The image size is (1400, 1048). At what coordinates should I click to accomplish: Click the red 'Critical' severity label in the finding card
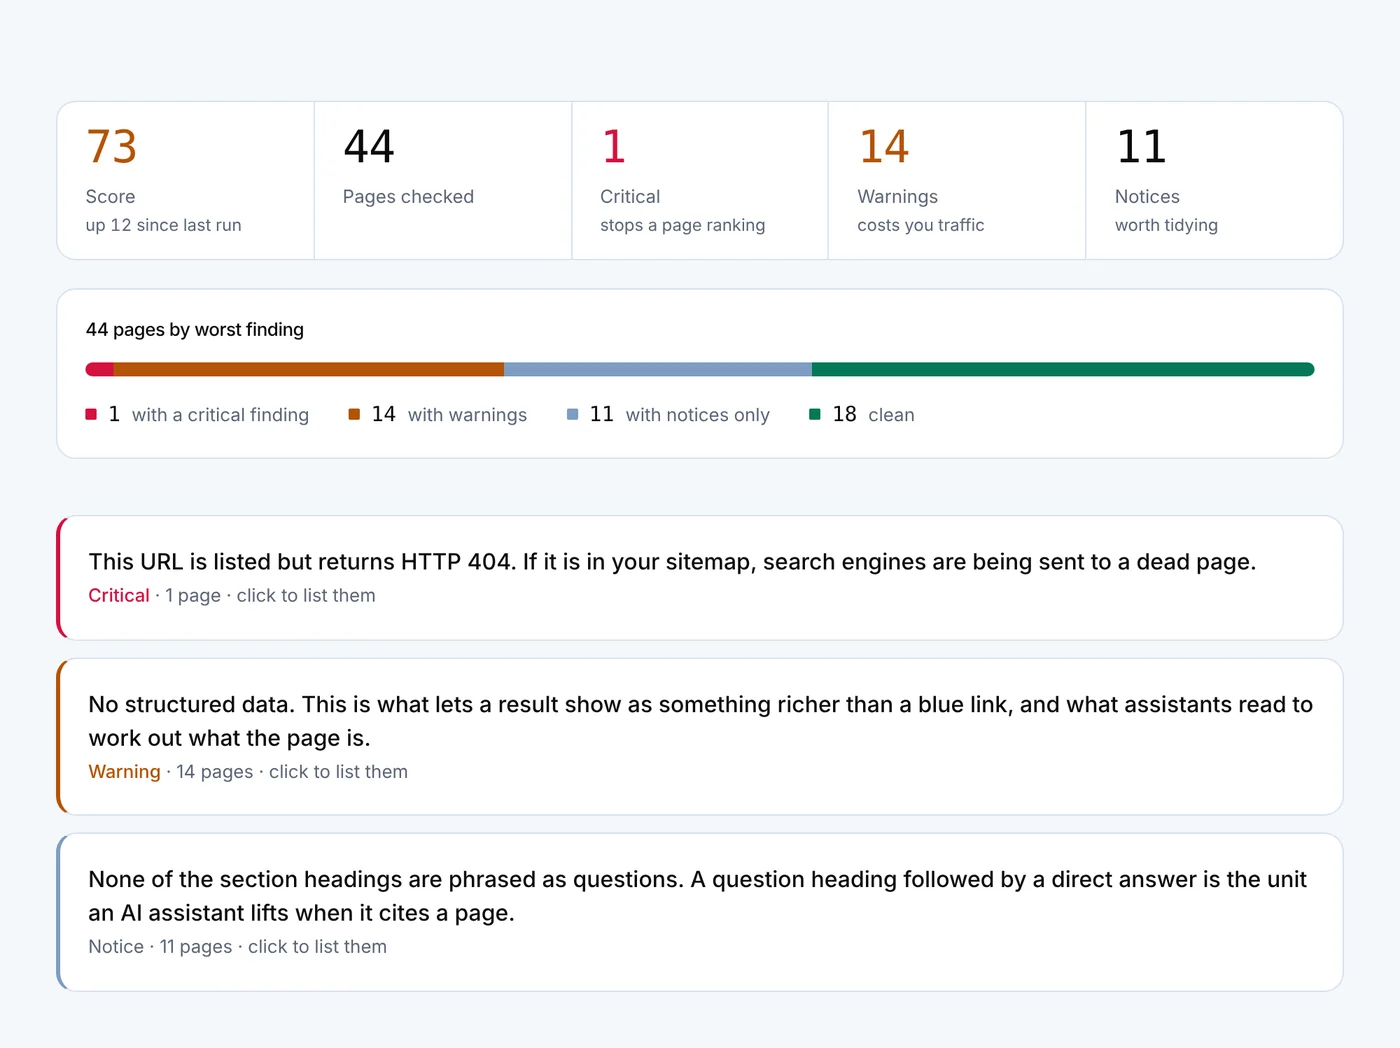[119, 595]
